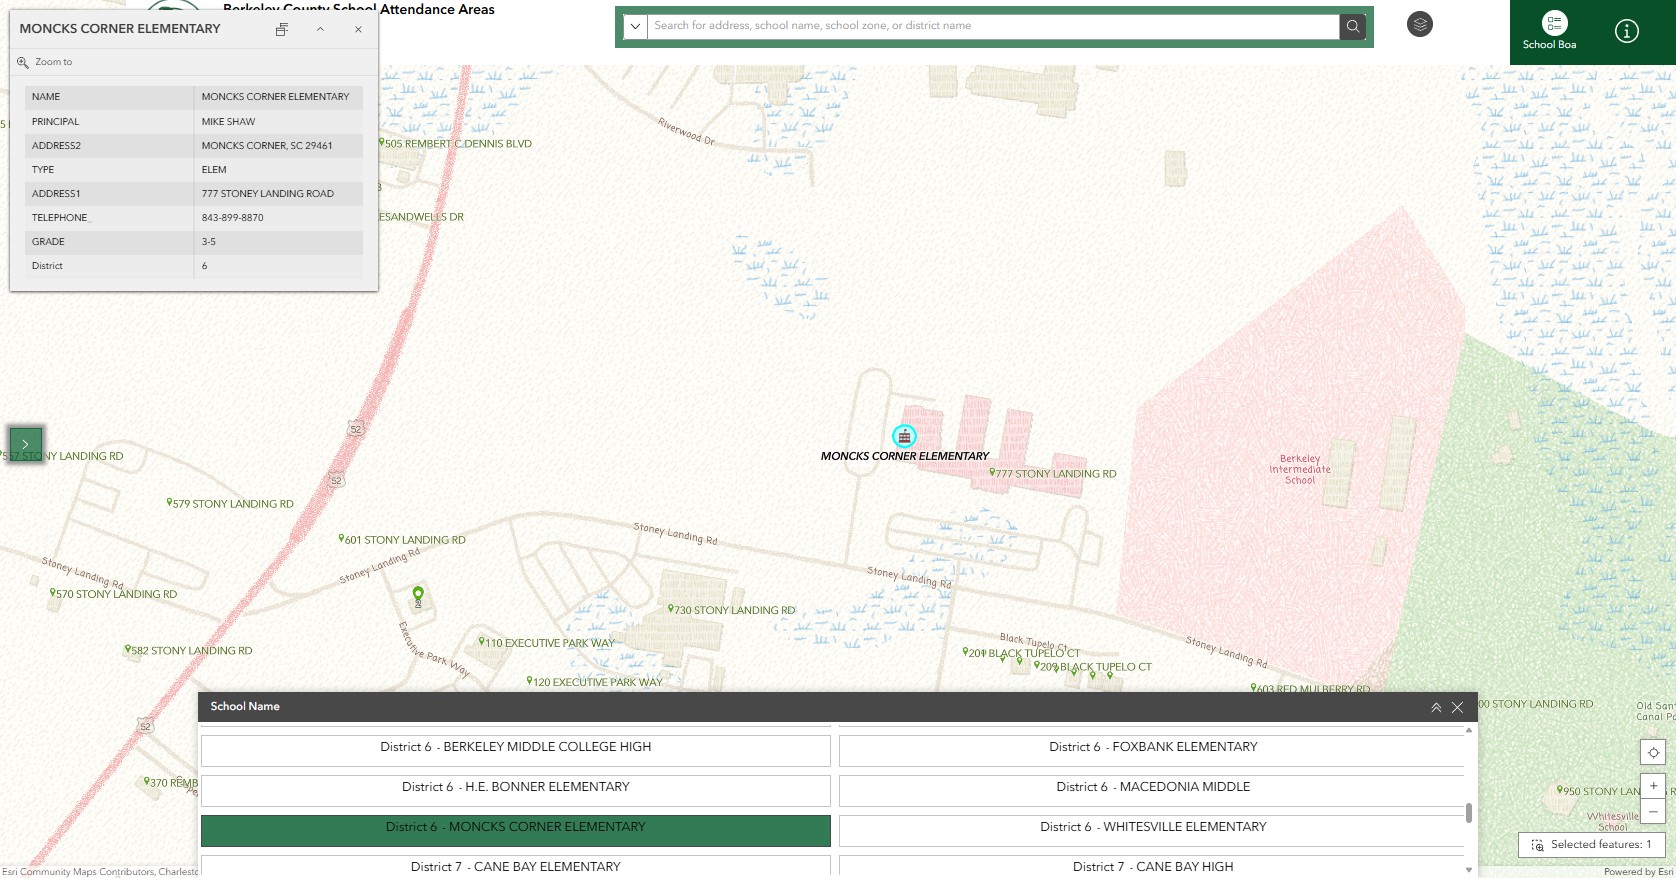Expand the School Name panel double chevron

[x=1436, y=707]
